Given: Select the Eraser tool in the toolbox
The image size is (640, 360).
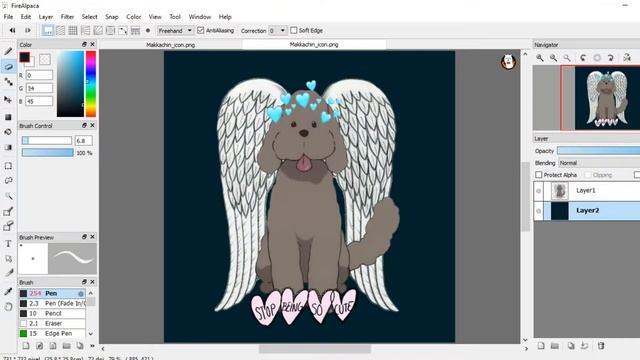Looking at the screenshot, I should click(x=8, y=67).
